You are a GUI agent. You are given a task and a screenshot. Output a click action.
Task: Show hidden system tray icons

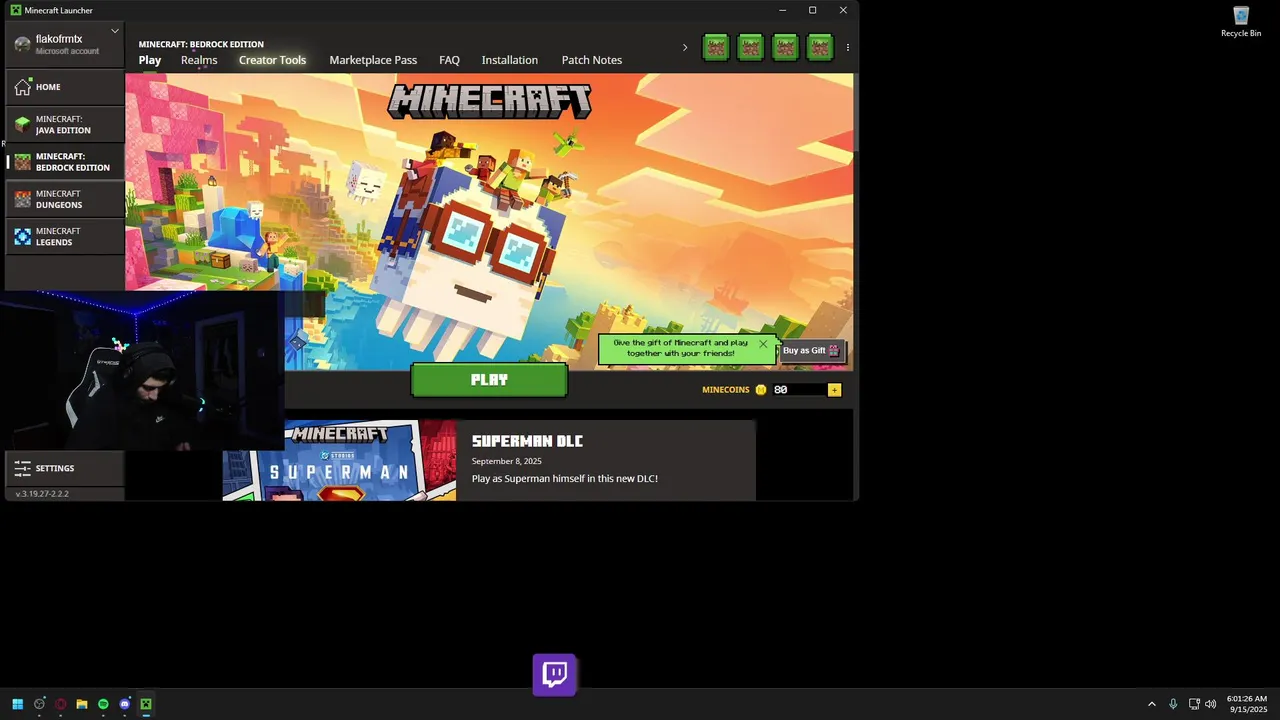point(1151,704)
